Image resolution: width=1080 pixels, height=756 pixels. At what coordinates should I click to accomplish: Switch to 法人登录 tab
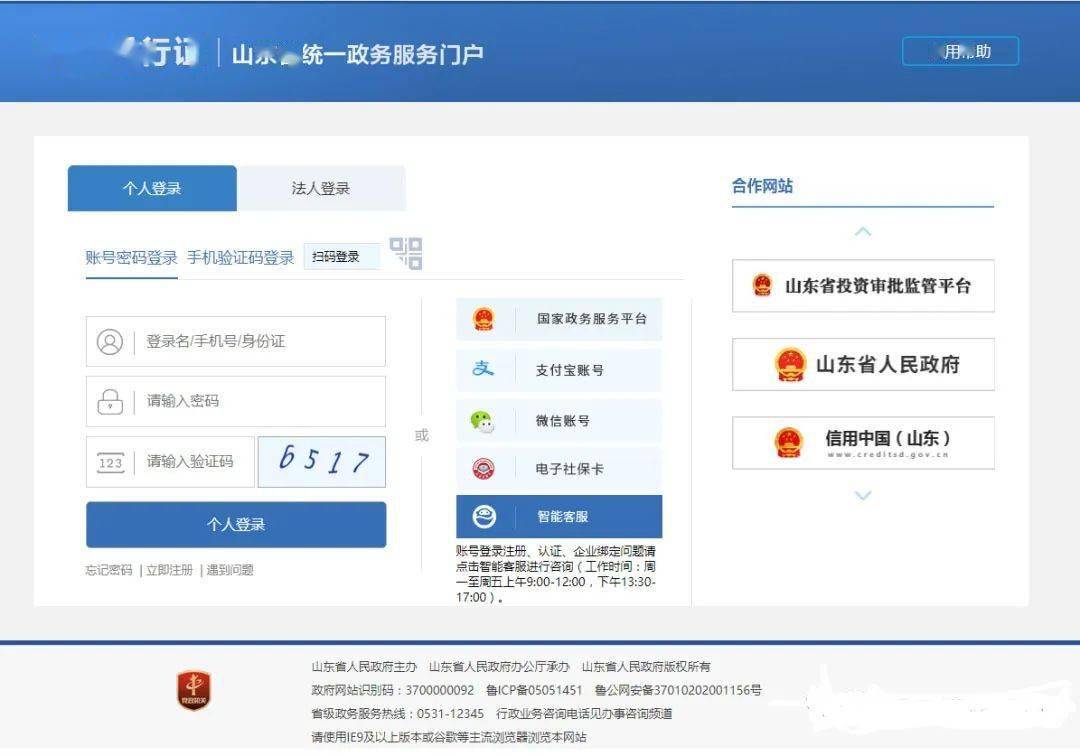[x=320, y=187]
